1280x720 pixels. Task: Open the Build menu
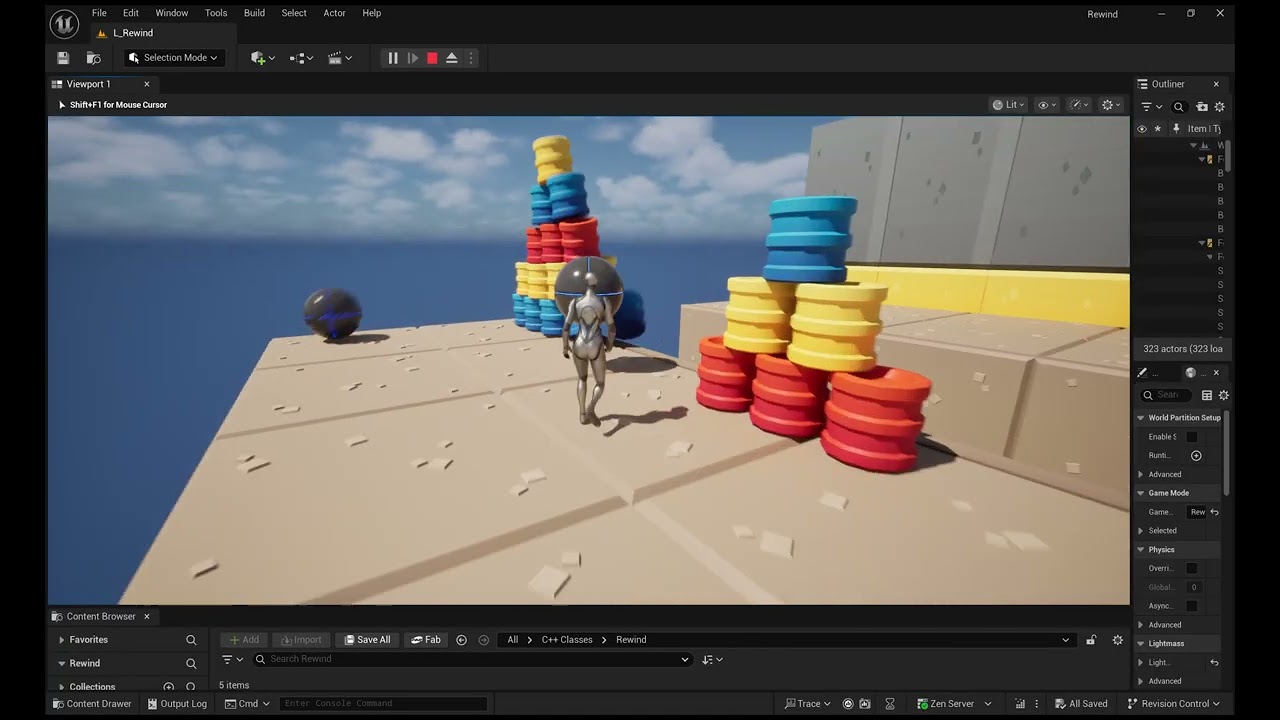click(x=254, y=13)
